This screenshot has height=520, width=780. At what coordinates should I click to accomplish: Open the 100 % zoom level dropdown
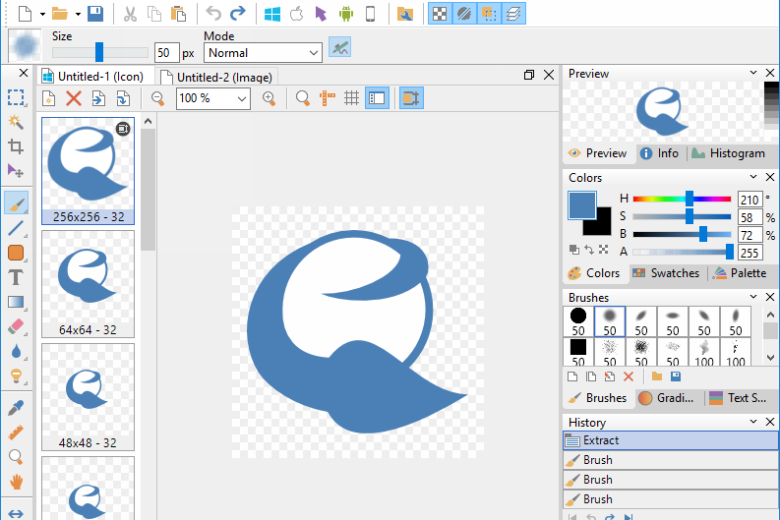(213, 98)
